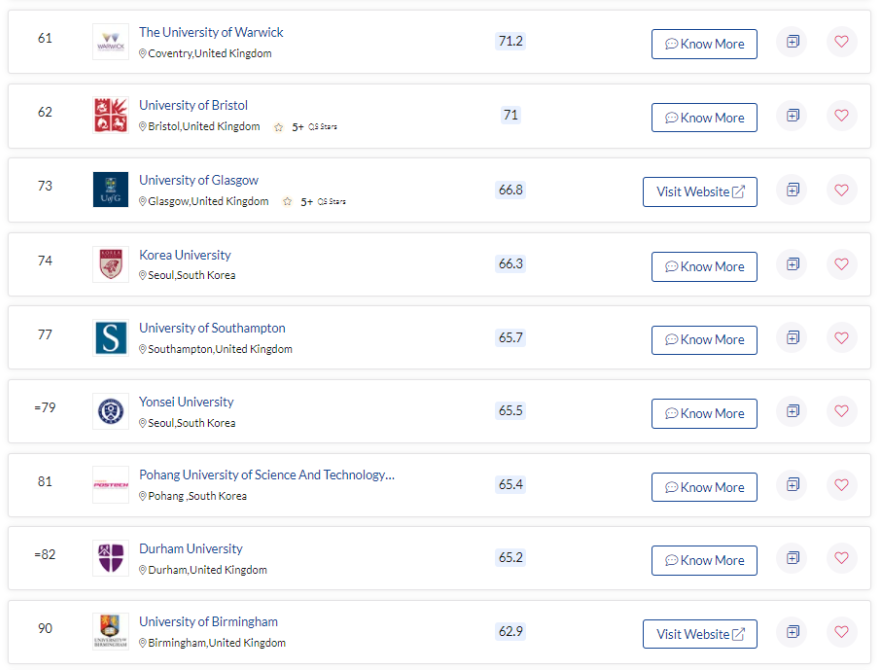Visit Website for University of Glasgow
This screenshot has width=878, height=670.
[700, 192]
